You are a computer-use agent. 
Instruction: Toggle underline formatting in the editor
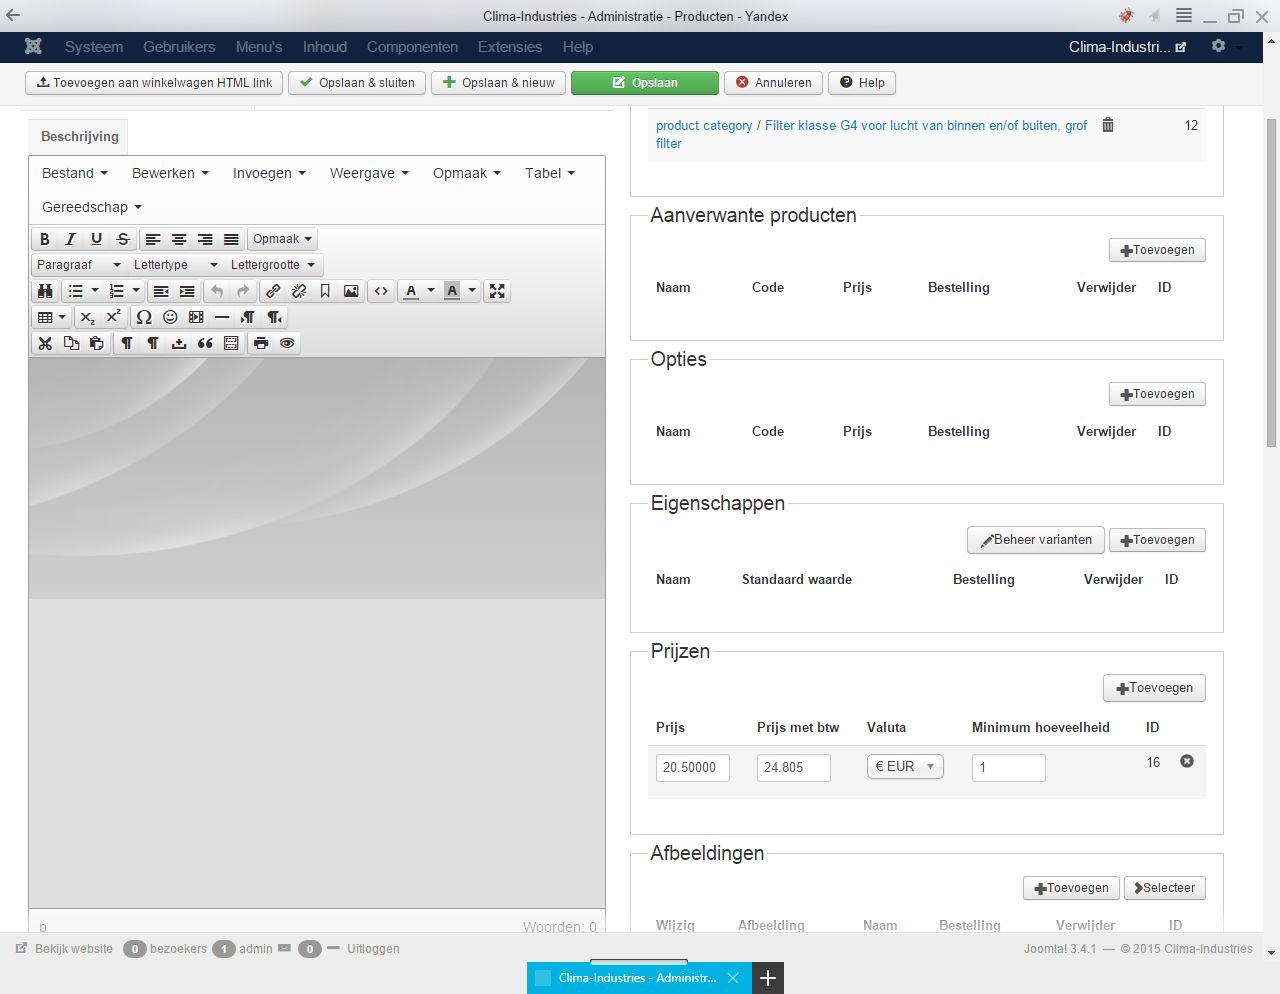pyautogui.click(x=96, y=239)
